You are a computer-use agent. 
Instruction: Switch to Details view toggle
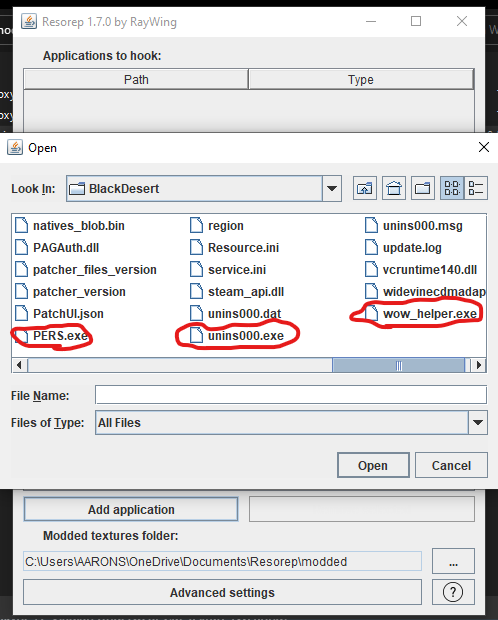pyautogui.click(x=476, y=189)
